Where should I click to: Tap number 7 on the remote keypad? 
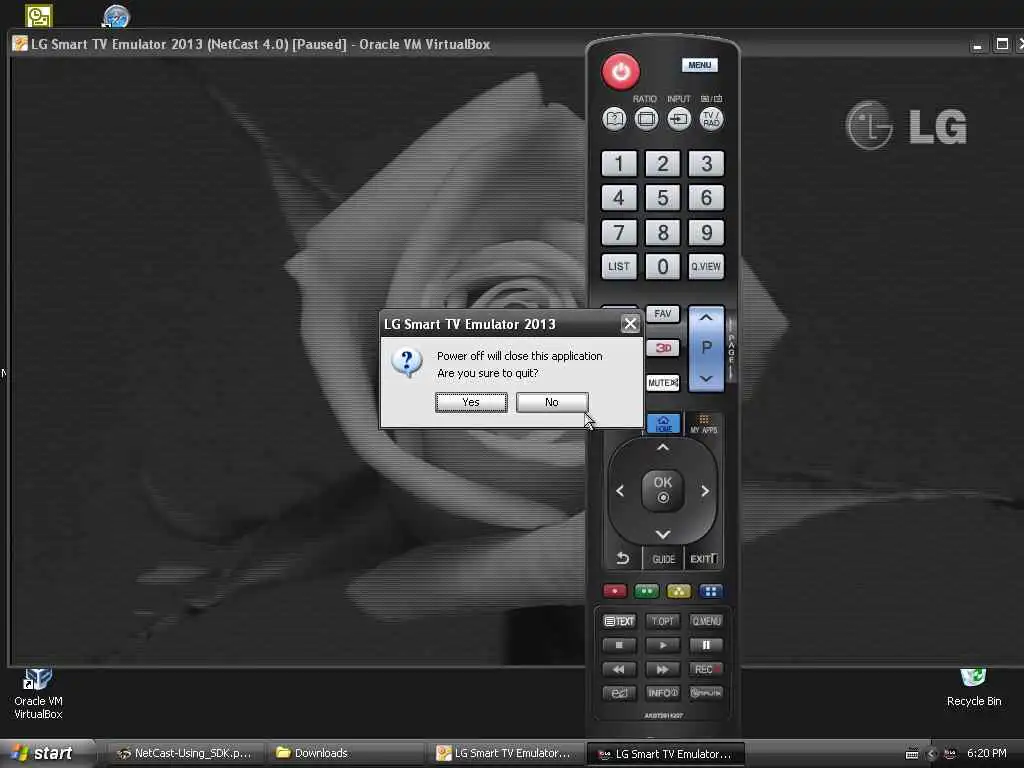pyautogui.click(x=618, y=232)
